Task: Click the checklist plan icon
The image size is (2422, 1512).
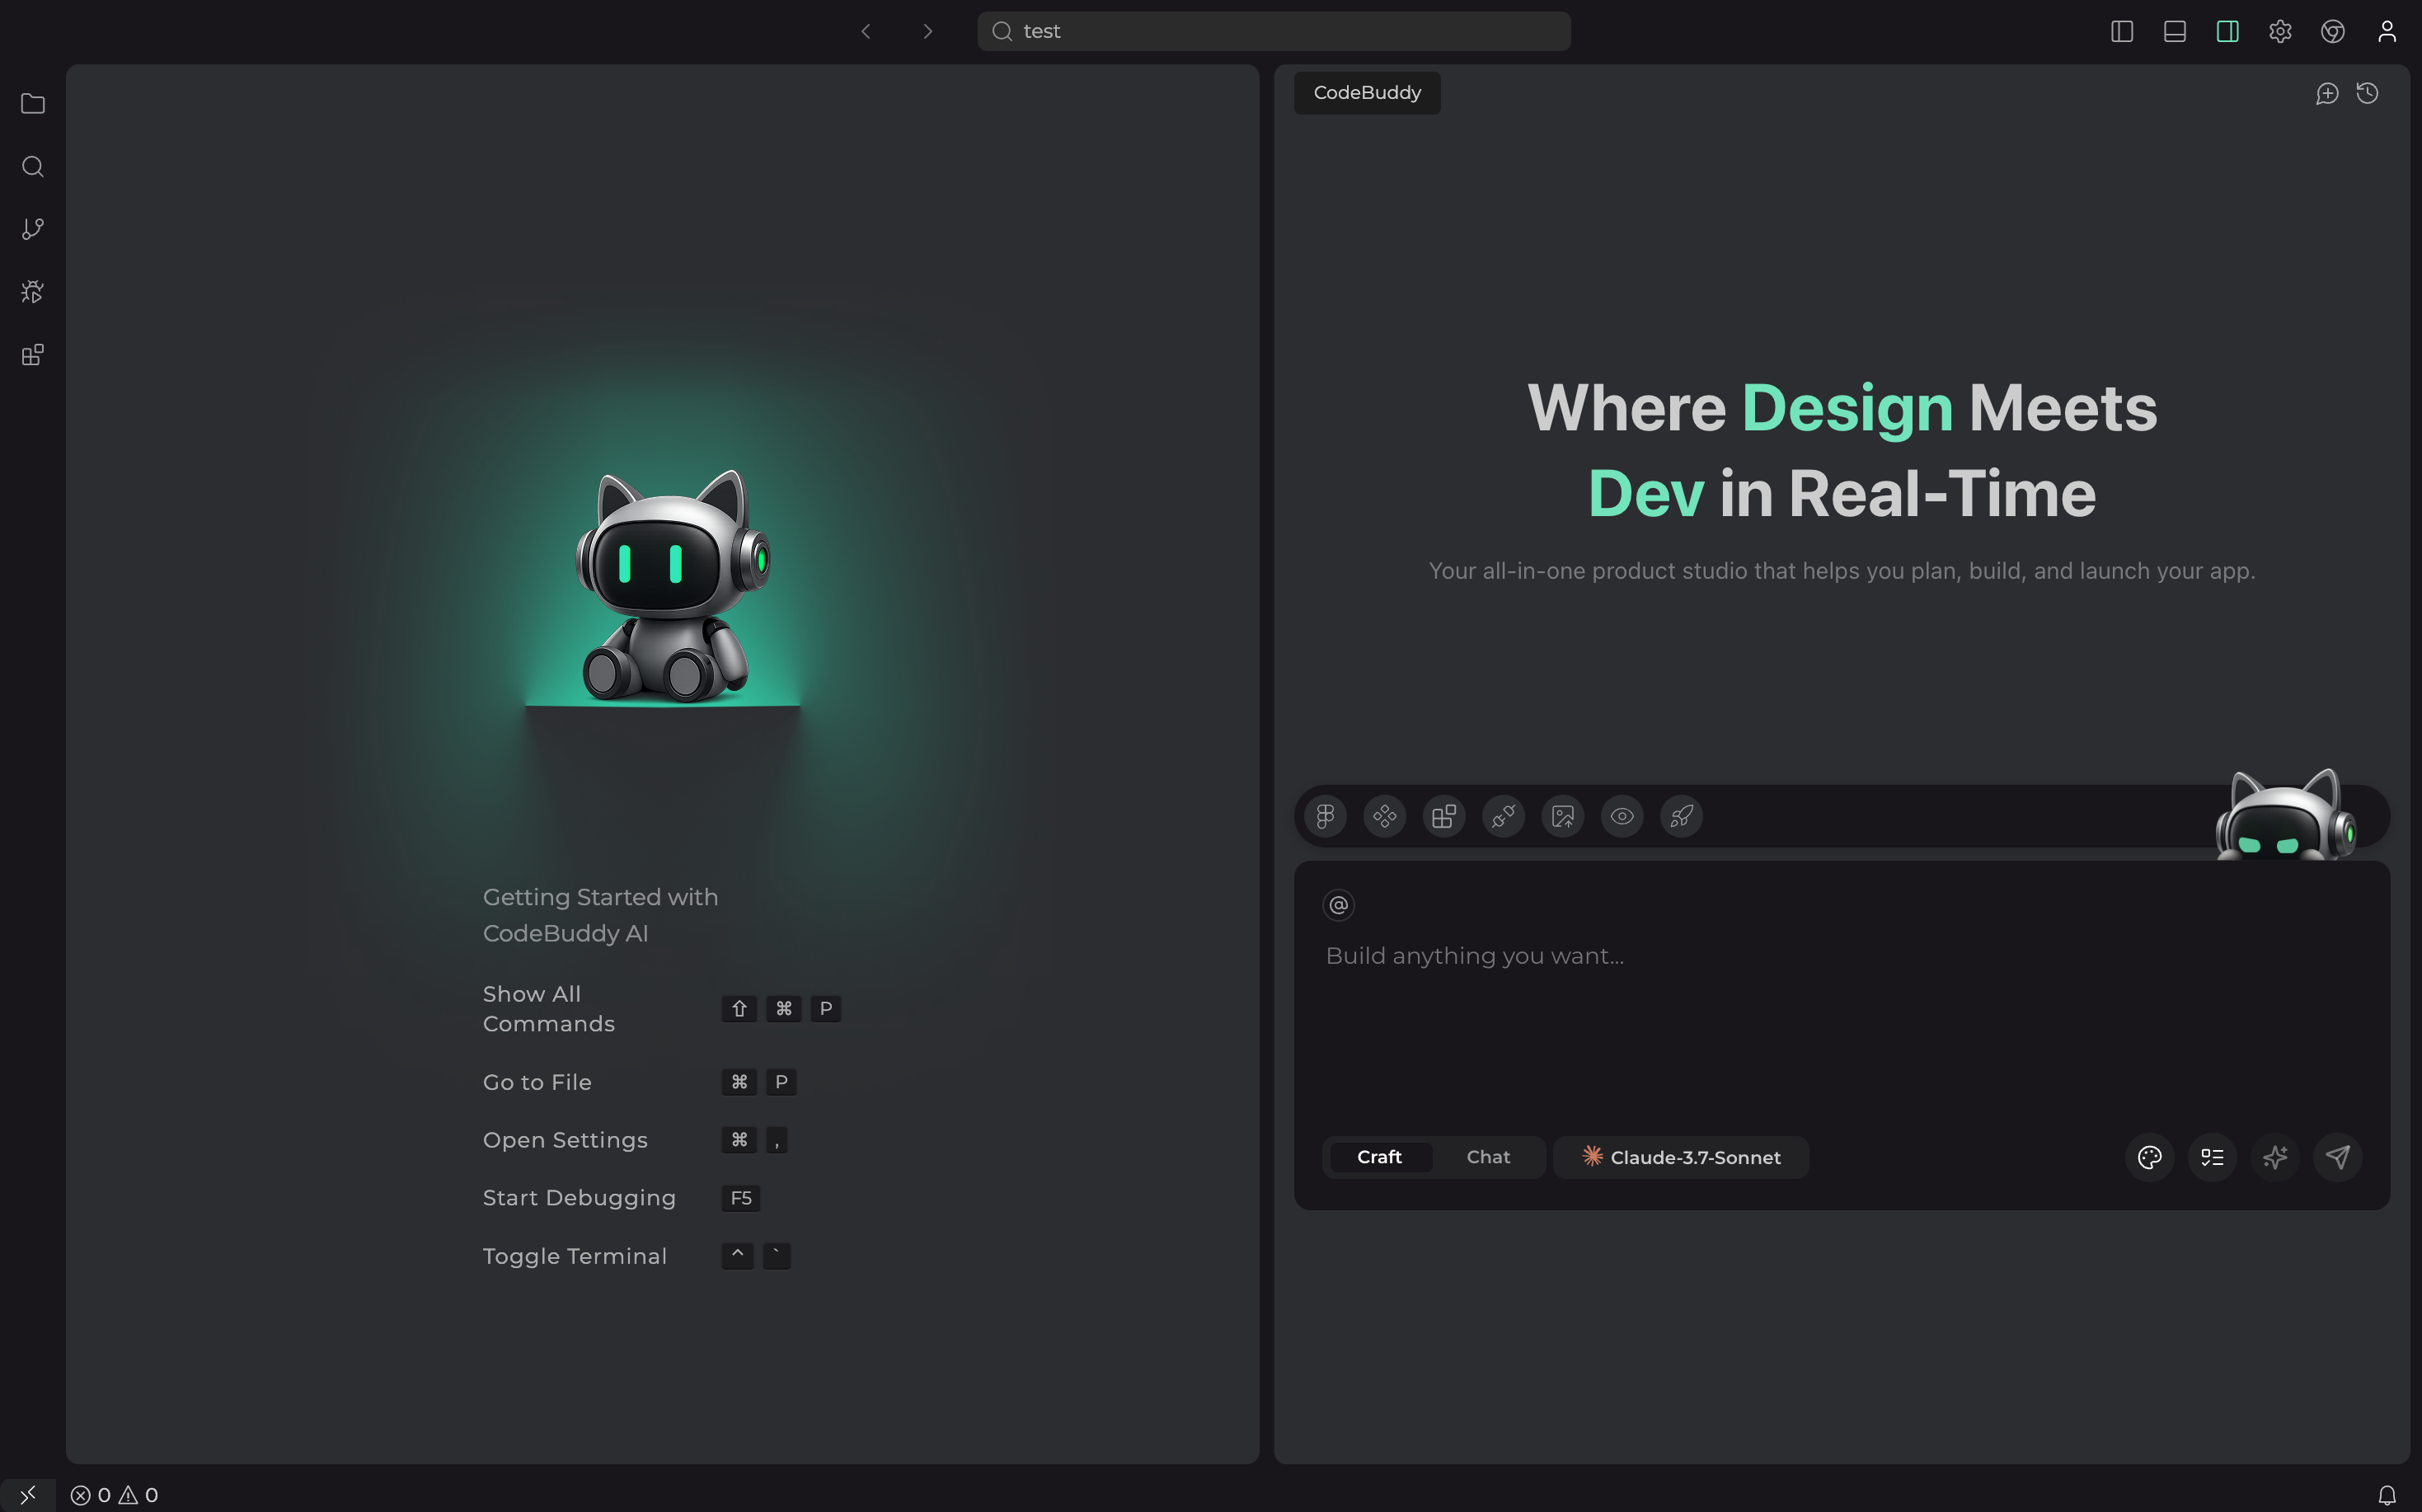Action: click(x=2212, y=1157)
